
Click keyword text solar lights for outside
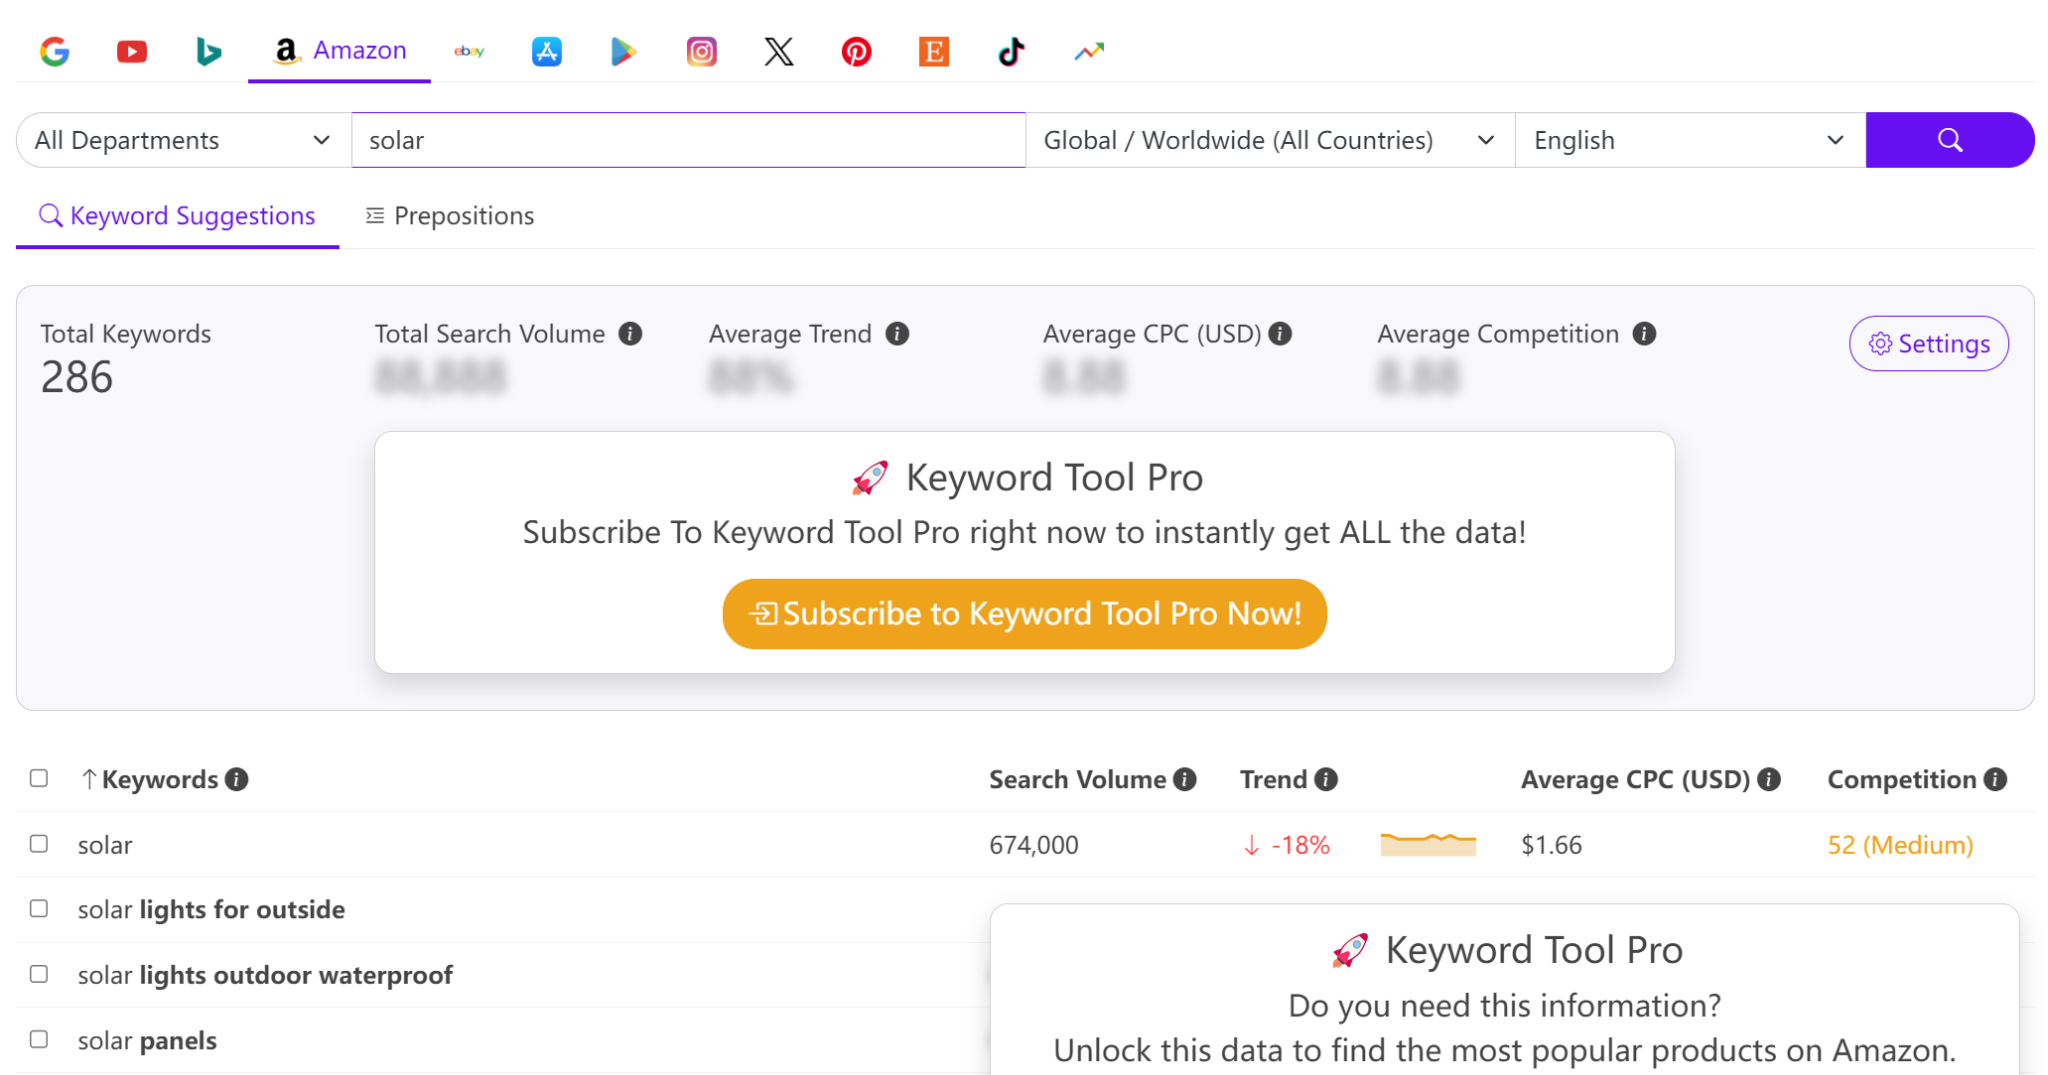click(211, 910)
